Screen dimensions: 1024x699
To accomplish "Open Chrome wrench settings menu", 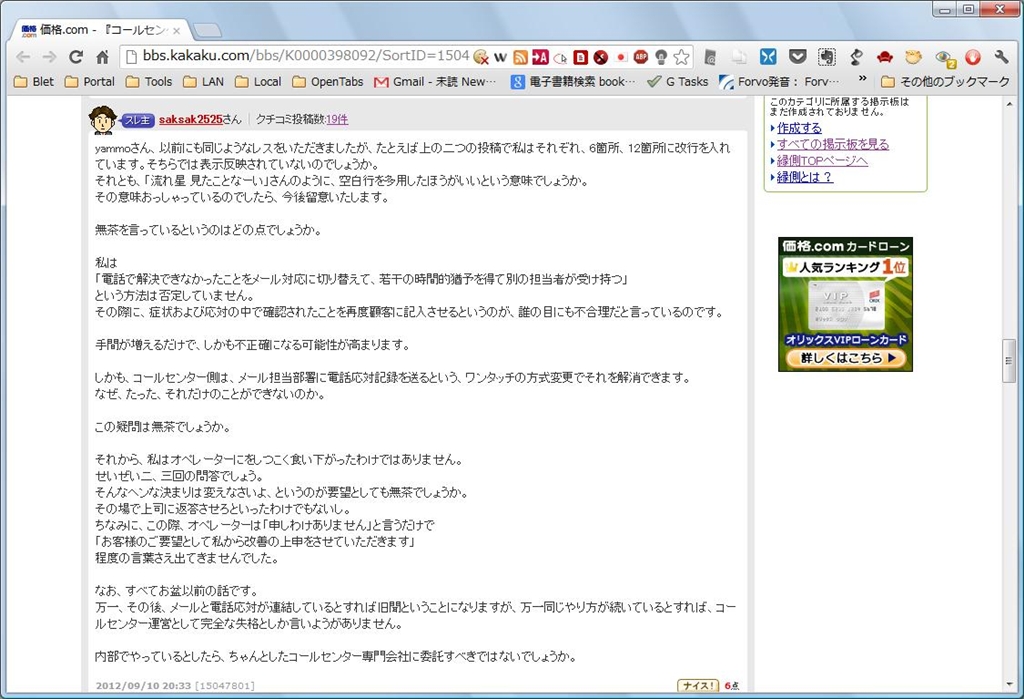I will click(x=1001, y=57).
